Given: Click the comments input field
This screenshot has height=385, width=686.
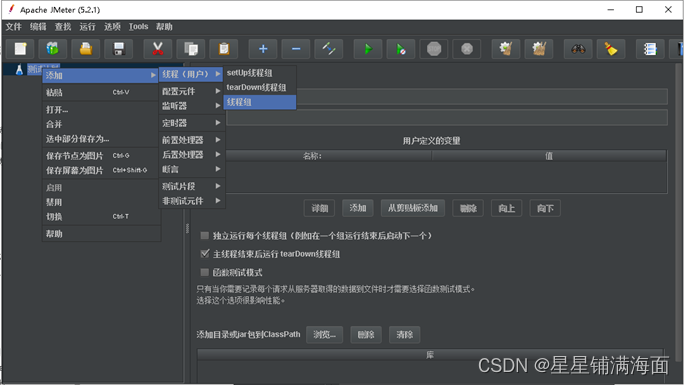Looking at the screenshot, I should pyautogui.click(x=447, y=118).
